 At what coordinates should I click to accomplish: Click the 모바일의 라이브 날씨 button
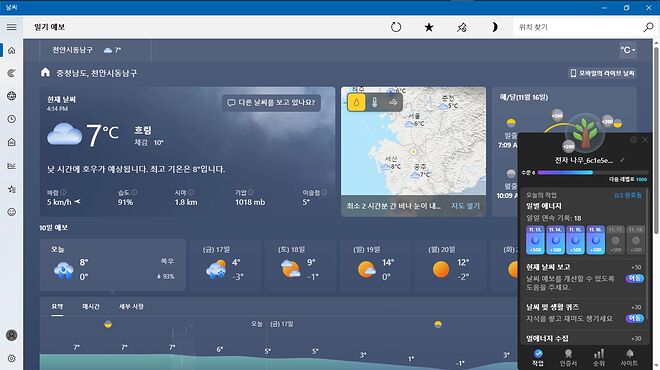(x=602, y=73)
